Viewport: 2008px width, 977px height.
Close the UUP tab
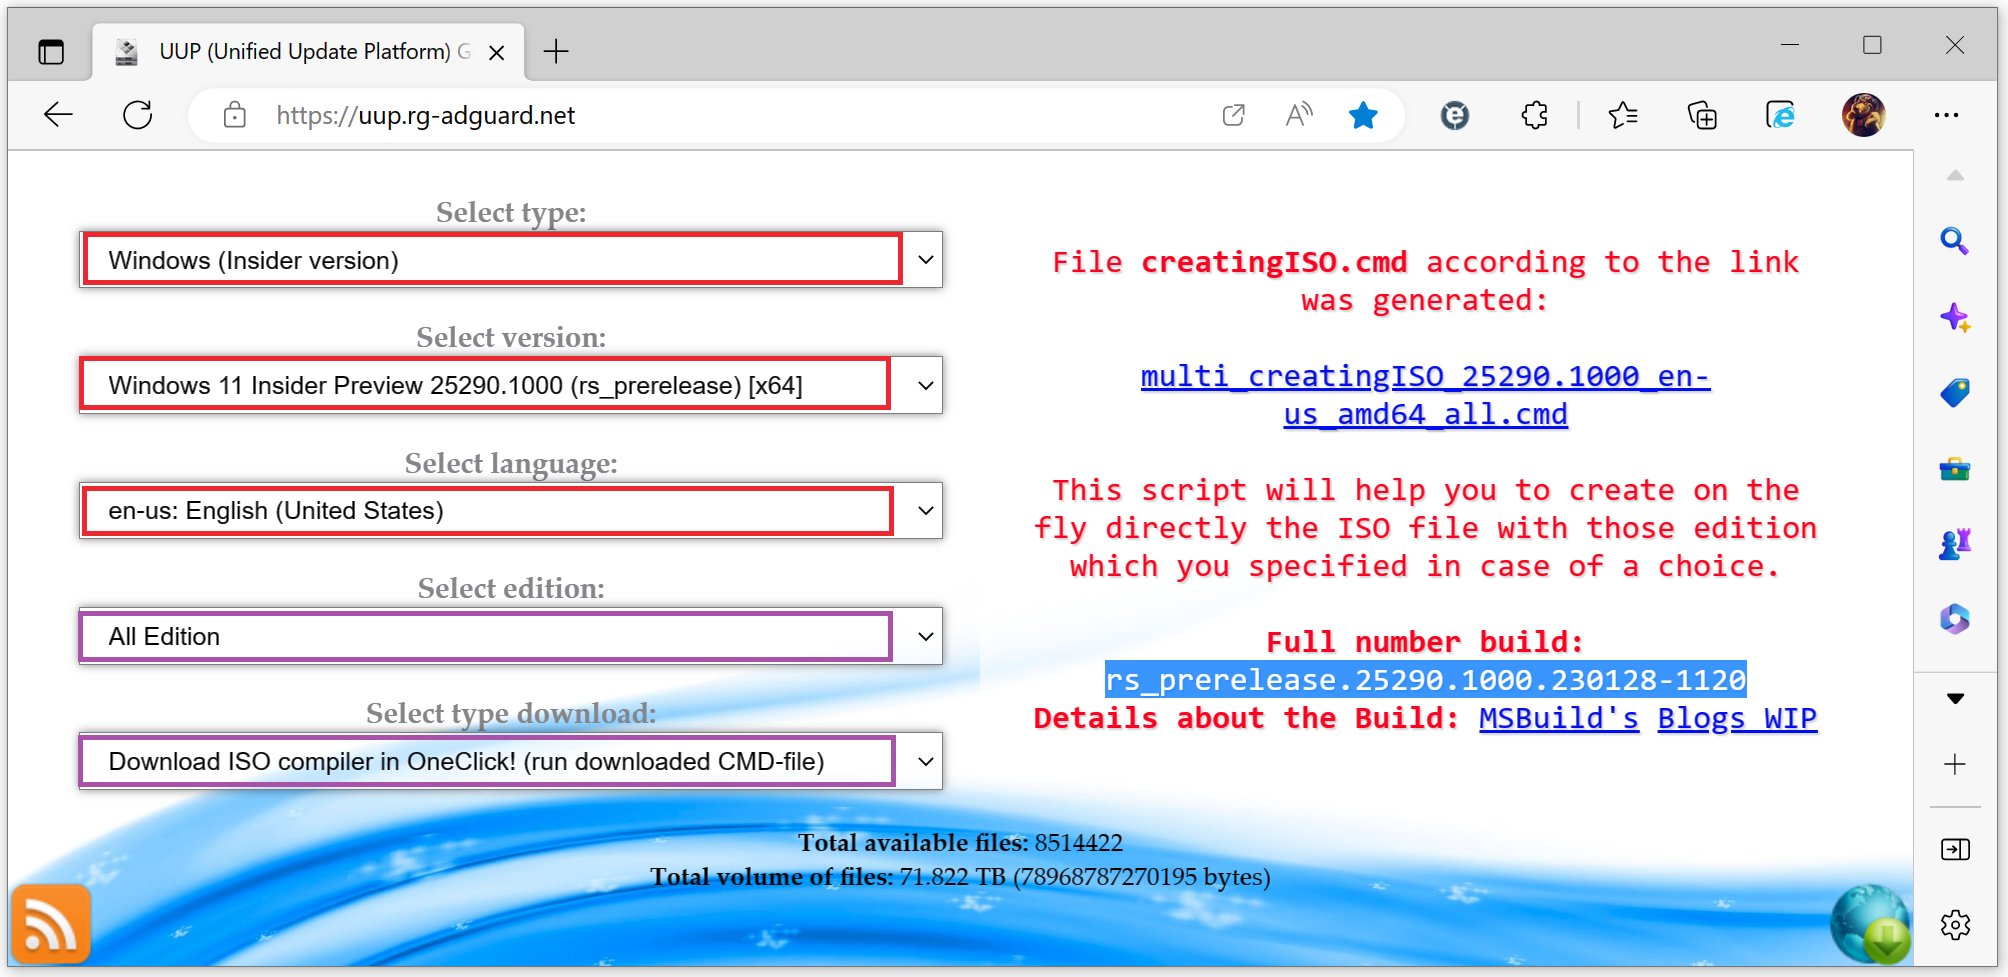coord(496,52)
